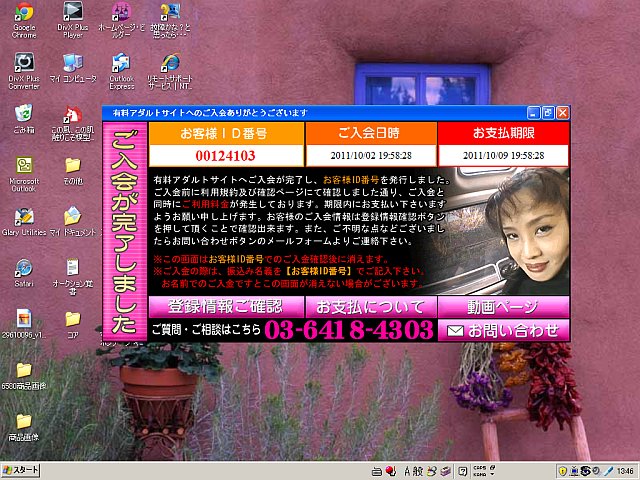Open the red unicorn desktop shortcut
640x480 pixels.
73,122
